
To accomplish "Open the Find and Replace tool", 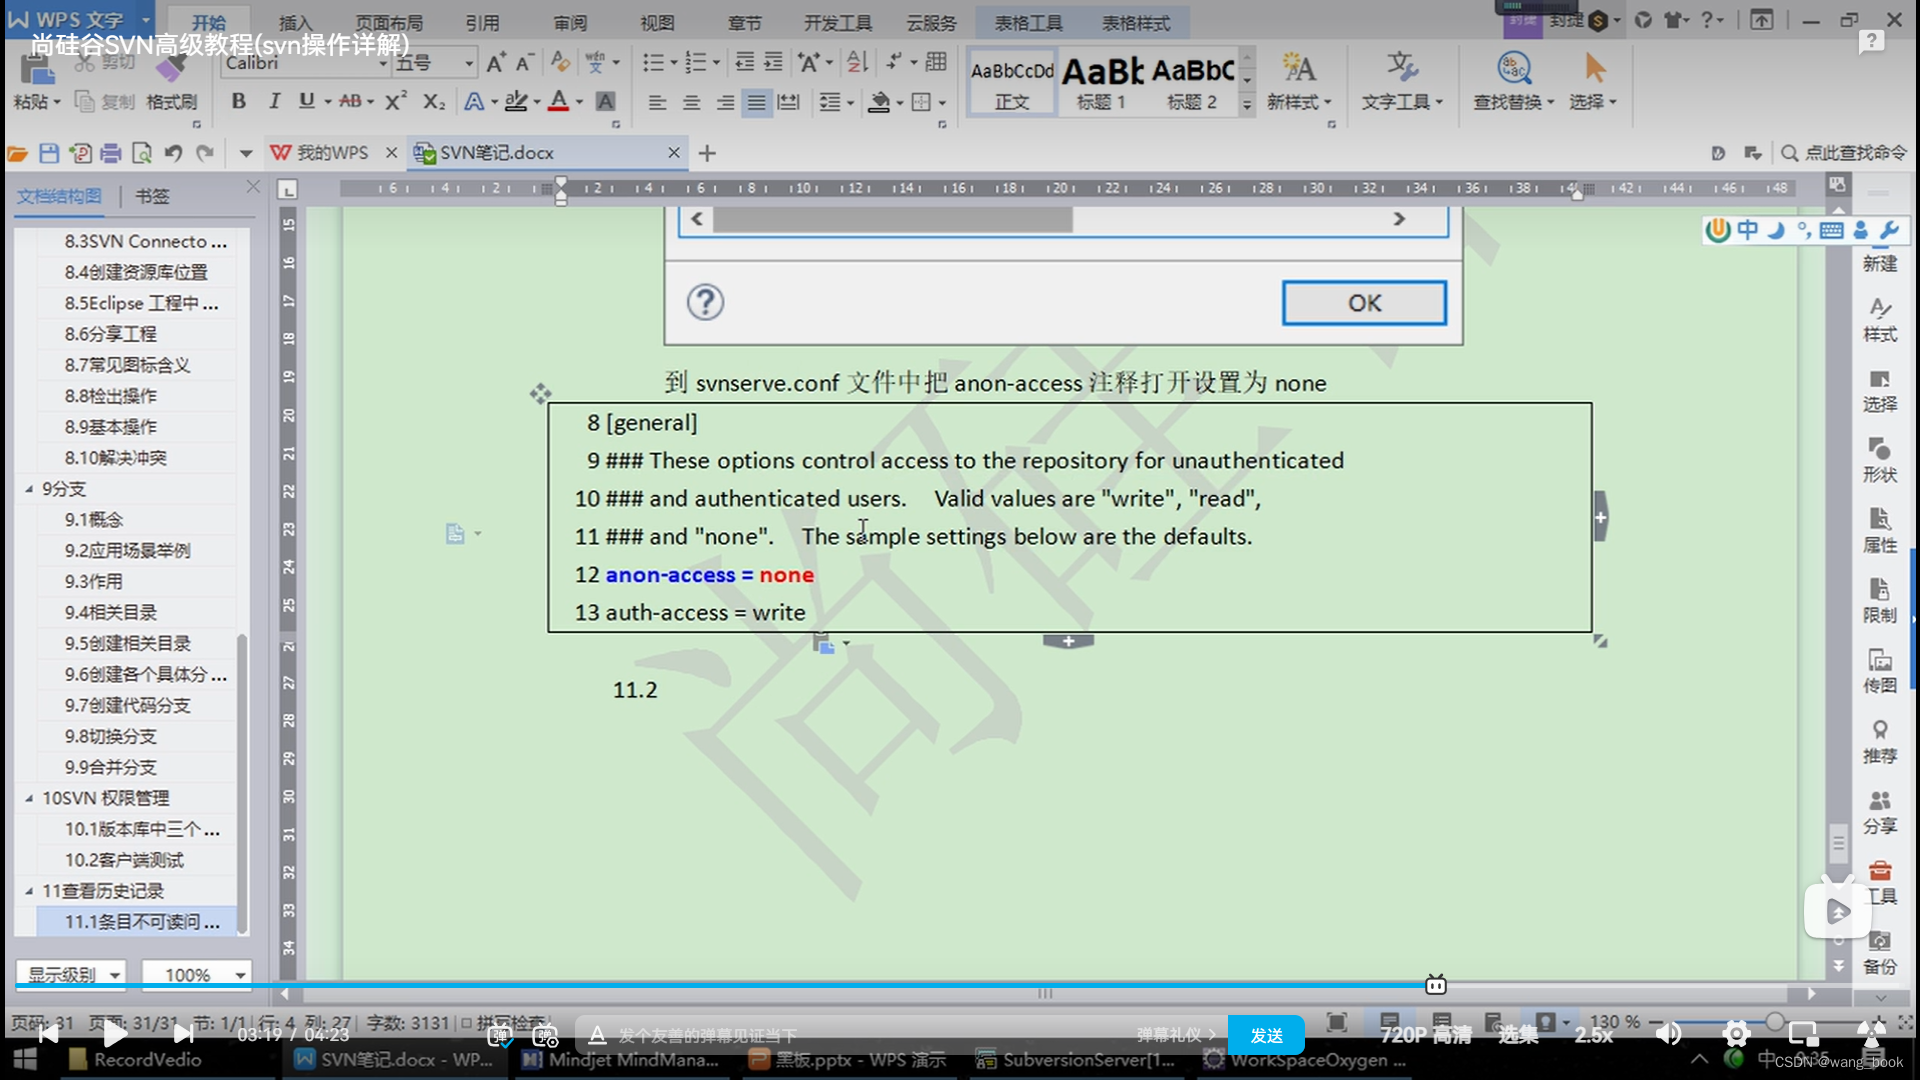I will pos(1514,83).
